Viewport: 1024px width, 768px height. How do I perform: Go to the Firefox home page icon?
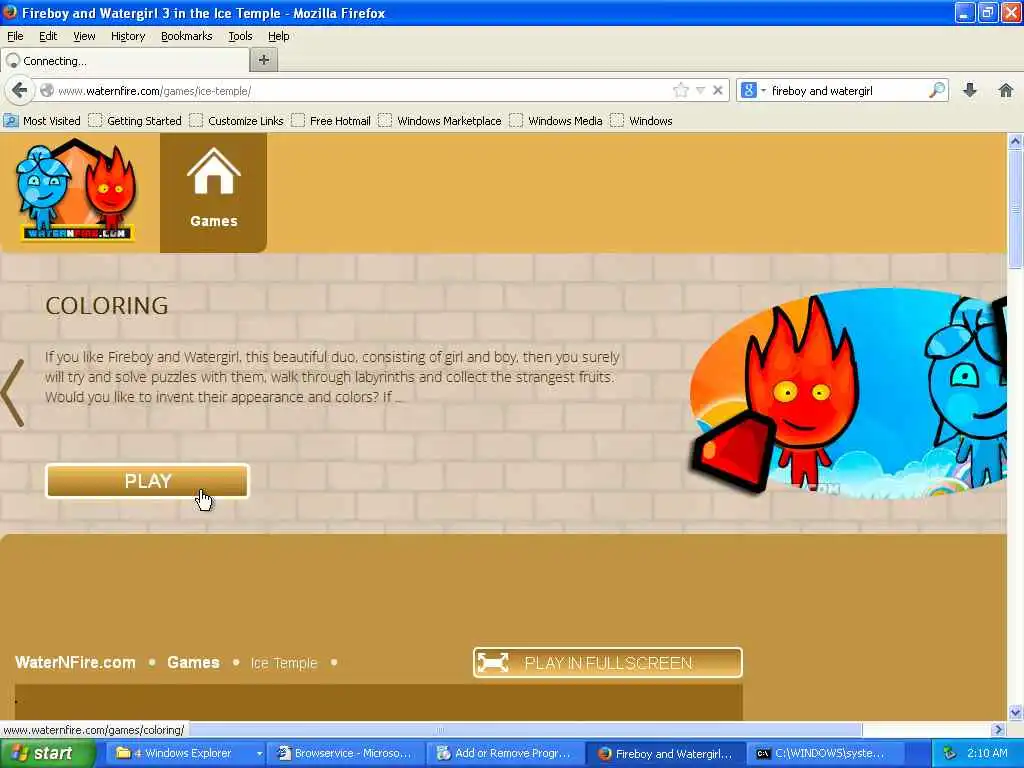[1006, 90]
